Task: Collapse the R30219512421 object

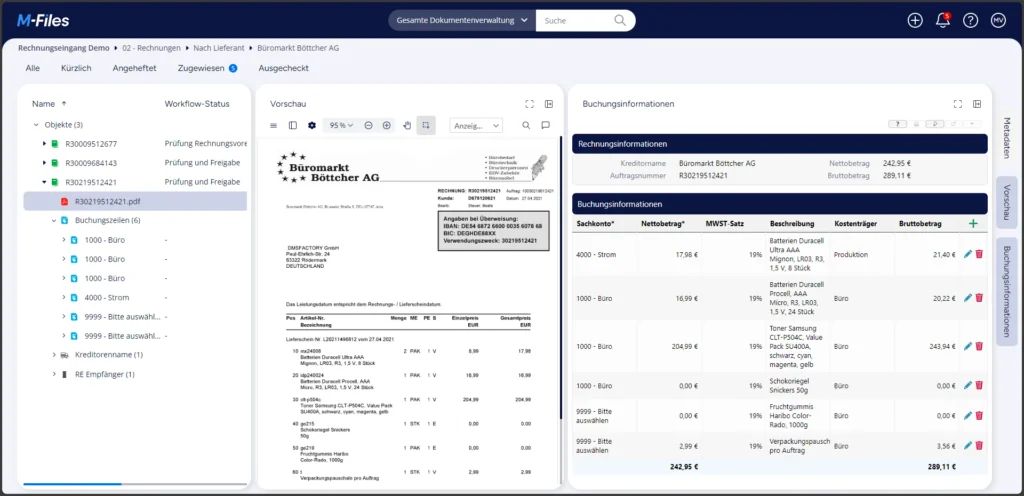Action: (x=44, y=182)
